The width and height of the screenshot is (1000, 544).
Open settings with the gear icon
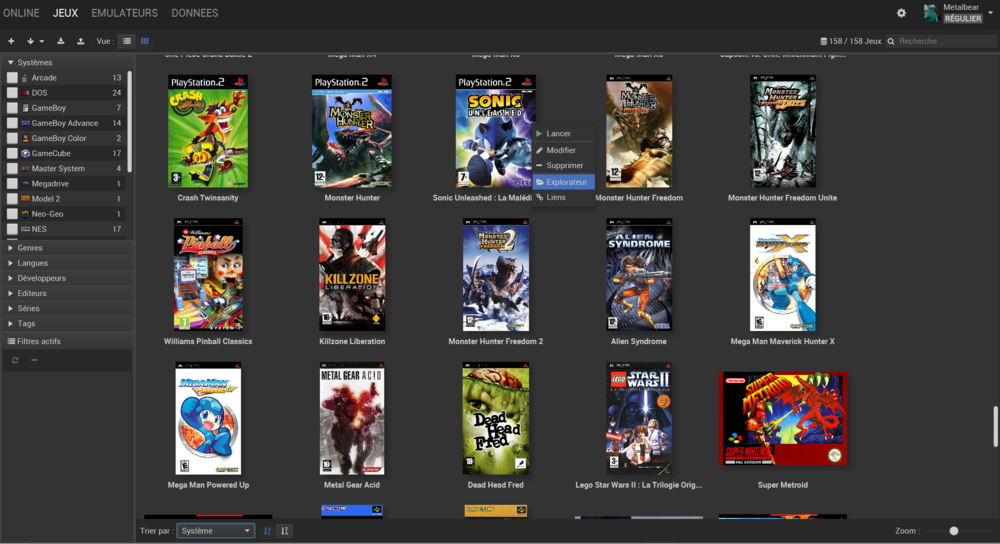click(901, 13)
